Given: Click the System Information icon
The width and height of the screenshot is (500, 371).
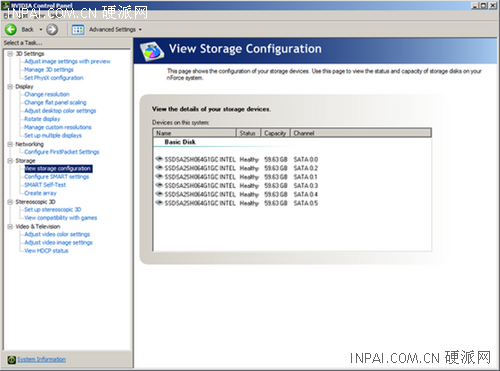Looking at the screenshot, I should click(x=12, y=360).
